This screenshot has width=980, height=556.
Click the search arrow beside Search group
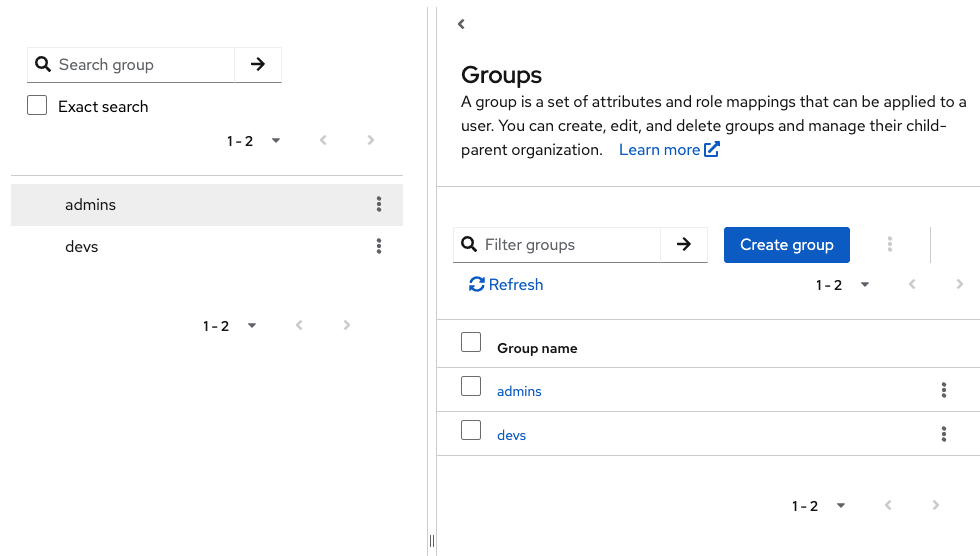tap(258, 64)
